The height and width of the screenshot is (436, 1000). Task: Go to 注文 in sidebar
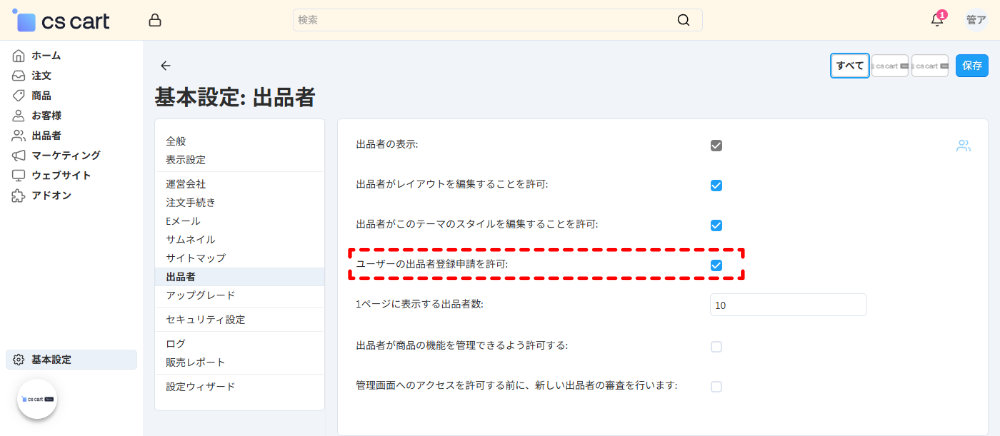tap(41, 76)
